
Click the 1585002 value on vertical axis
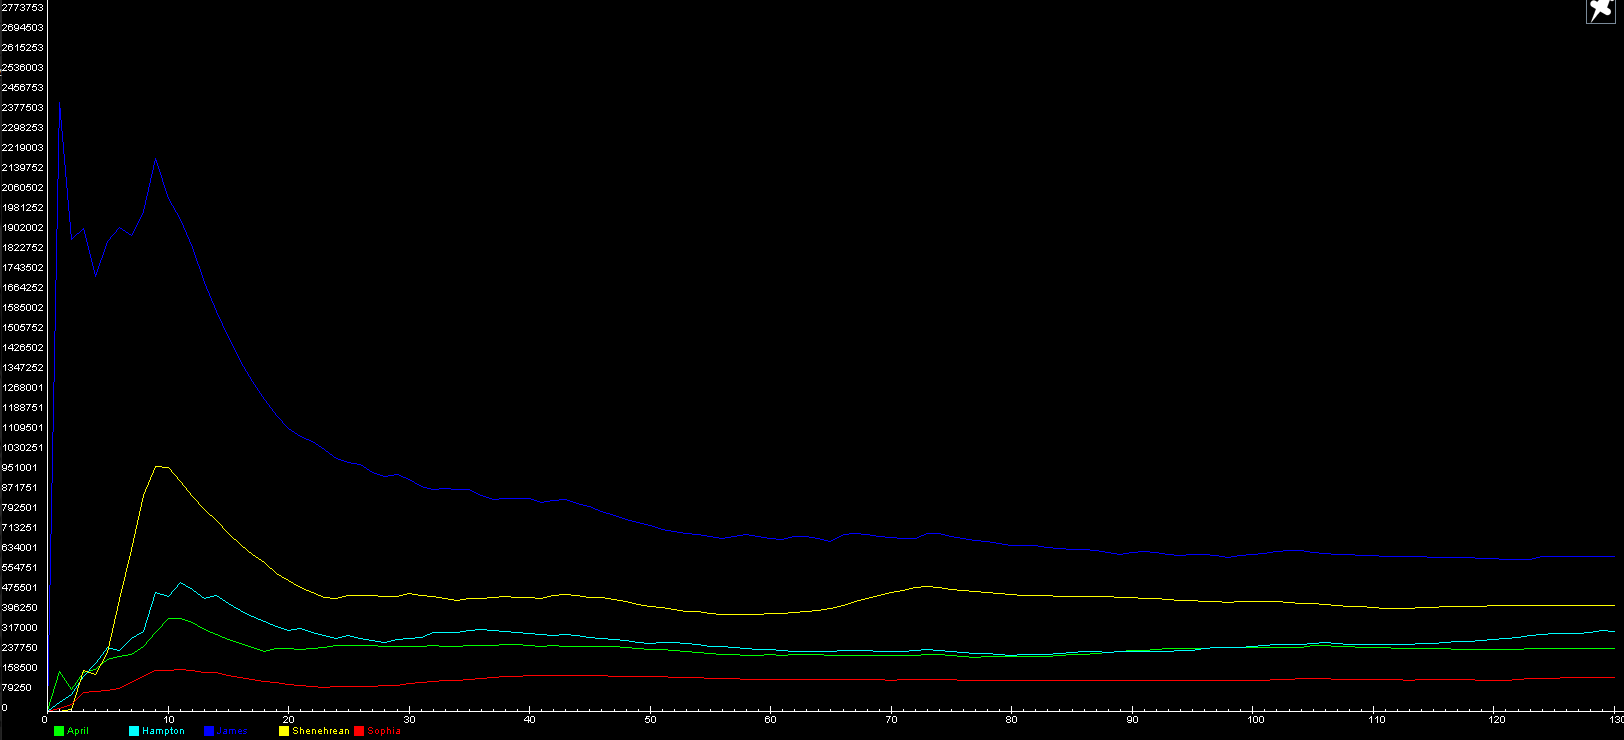click(22, 308)
